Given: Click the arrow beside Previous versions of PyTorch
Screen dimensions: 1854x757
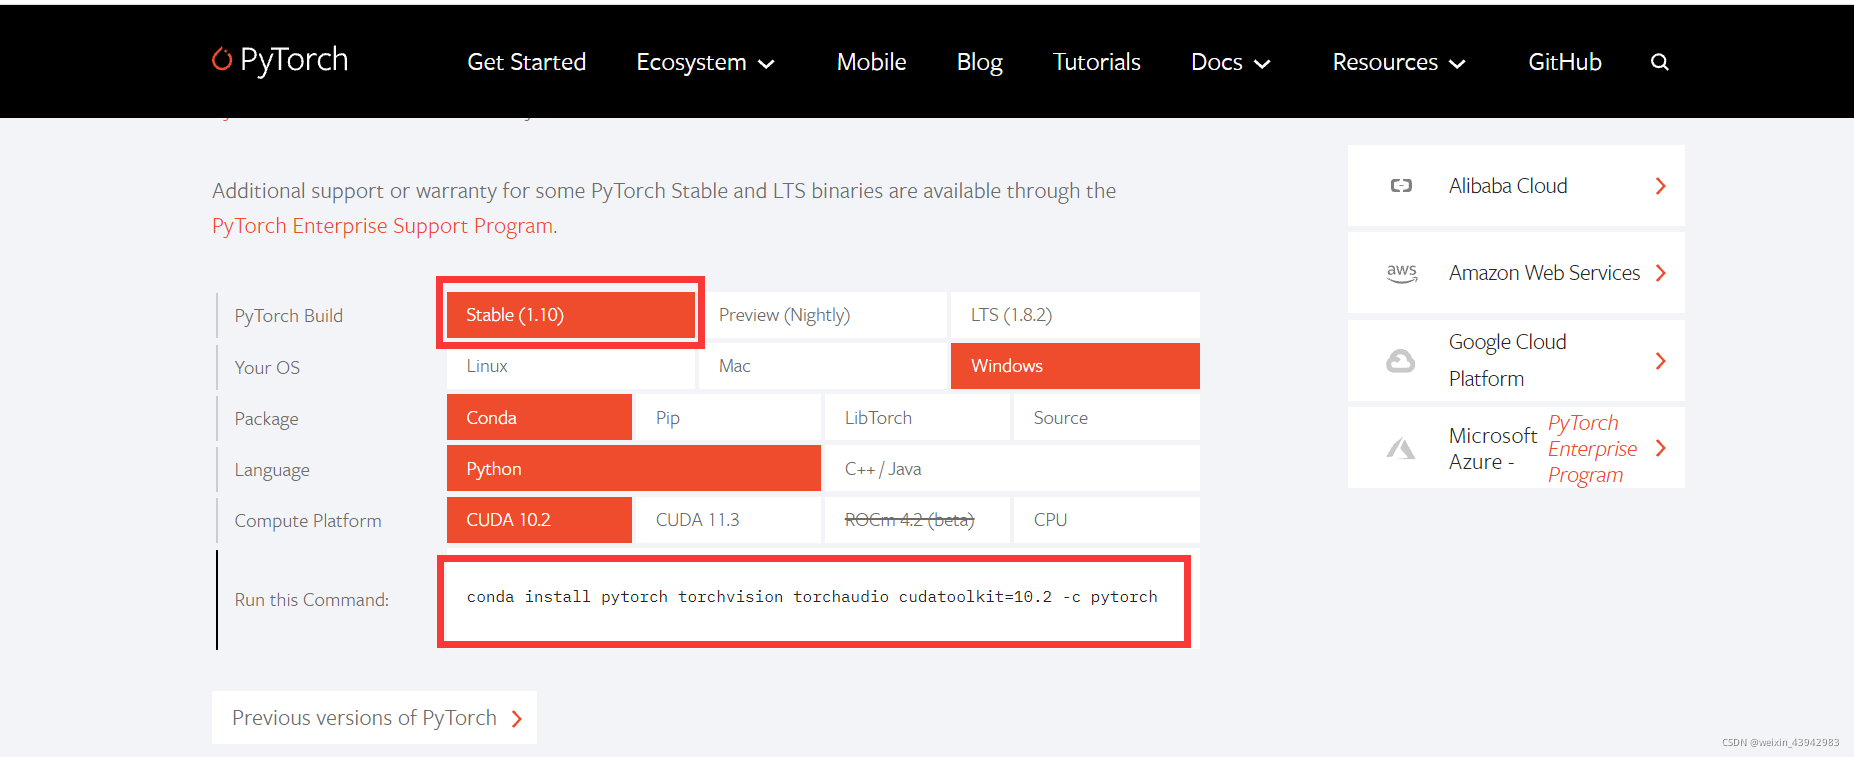Looking at the screenshot, I should click(516, 719).
